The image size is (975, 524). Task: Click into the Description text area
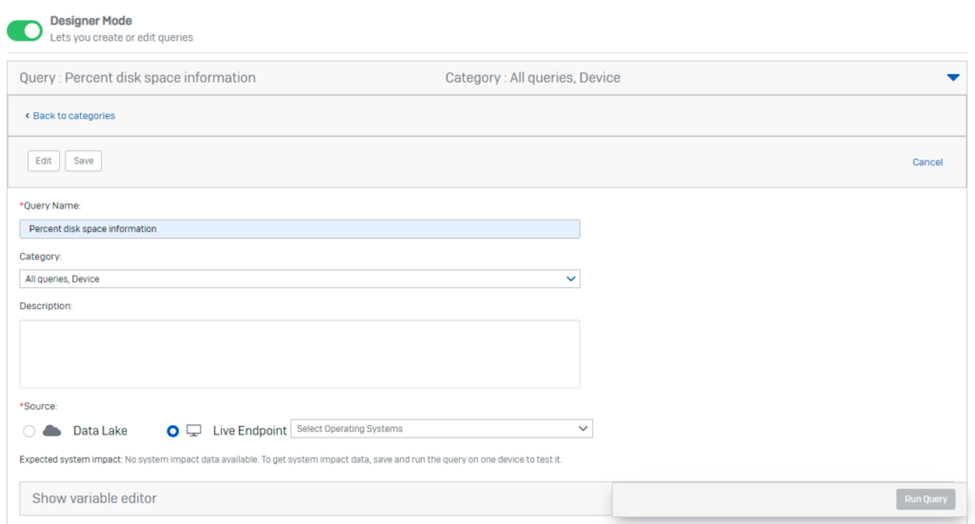[x=300, y=354]
